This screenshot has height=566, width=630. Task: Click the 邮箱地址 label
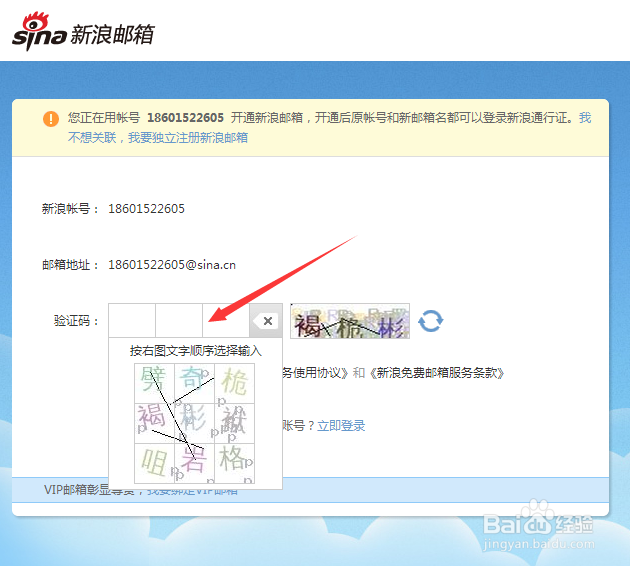[x=70, y=265]
